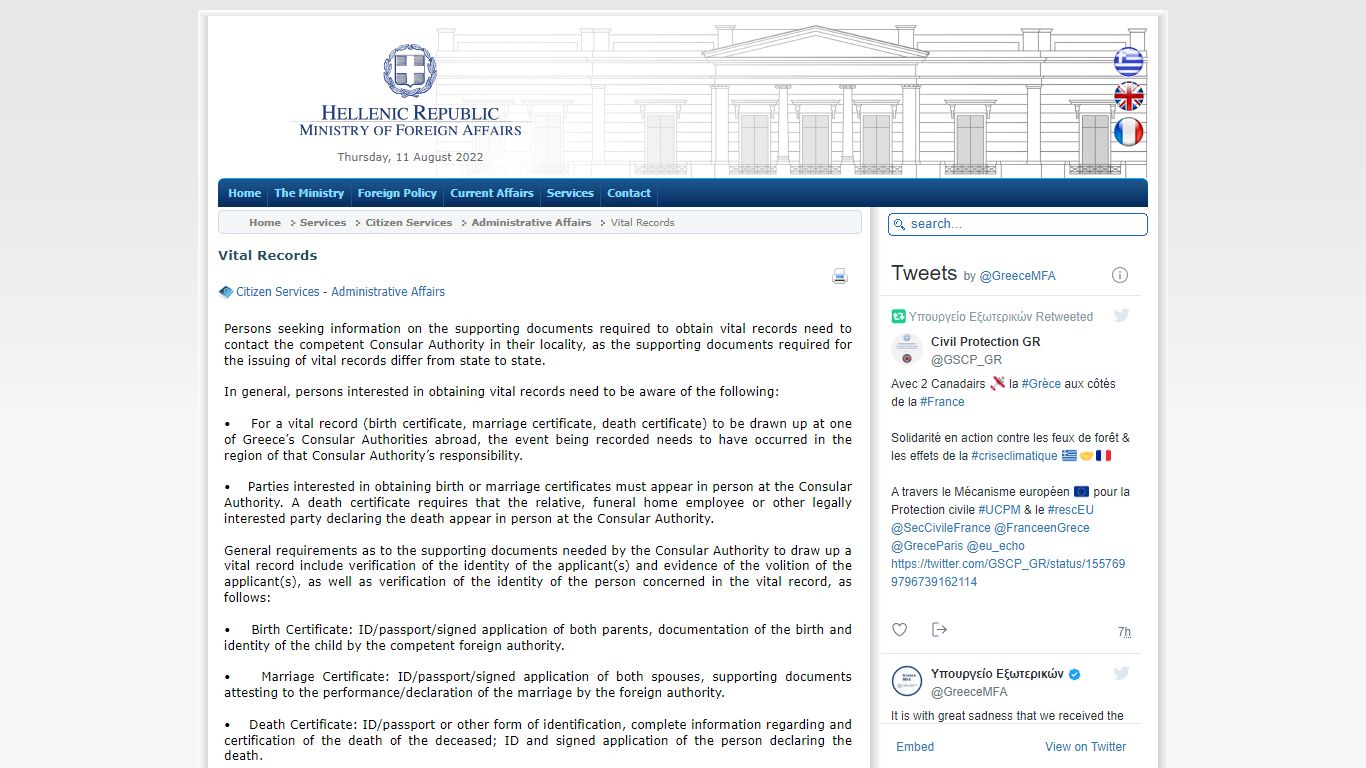Go to Home breadcrumb
Screen dimensions: 1366x768
click(265, 222)
